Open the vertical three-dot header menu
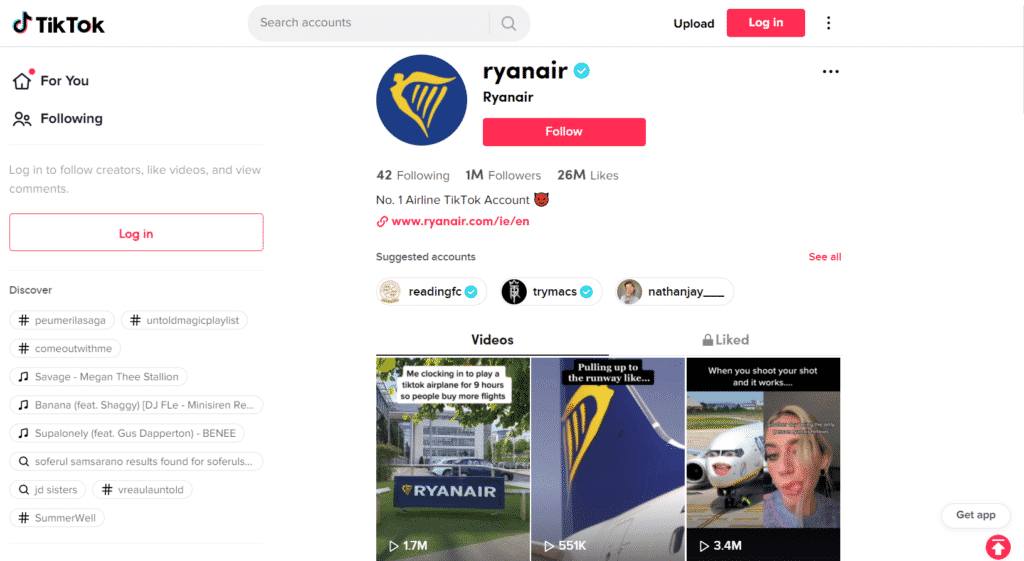Image resolution: width=1024 pixels, height=561 pixels. point(828,23)
